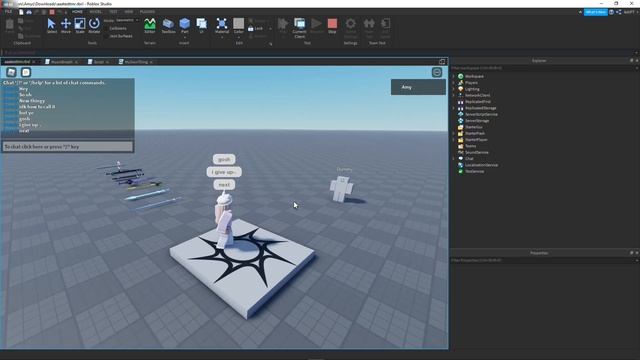This screenshot has width=640, height=360.
Task: Open the dropdown arrow under Color
Action: pos(238,37)
